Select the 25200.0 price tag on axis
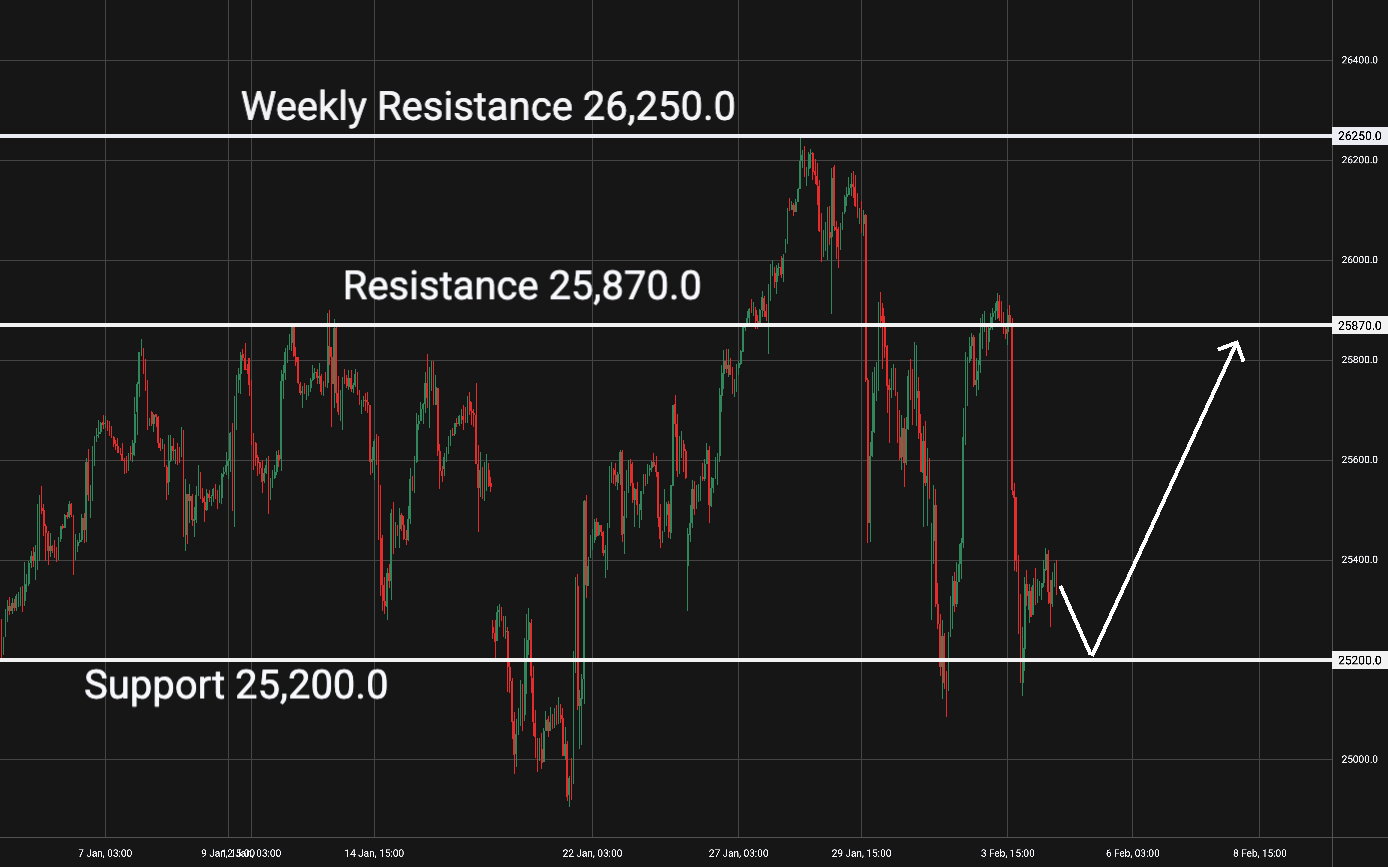The height and width of the screenshot is (867, 1388). [x=1359, y=660]
